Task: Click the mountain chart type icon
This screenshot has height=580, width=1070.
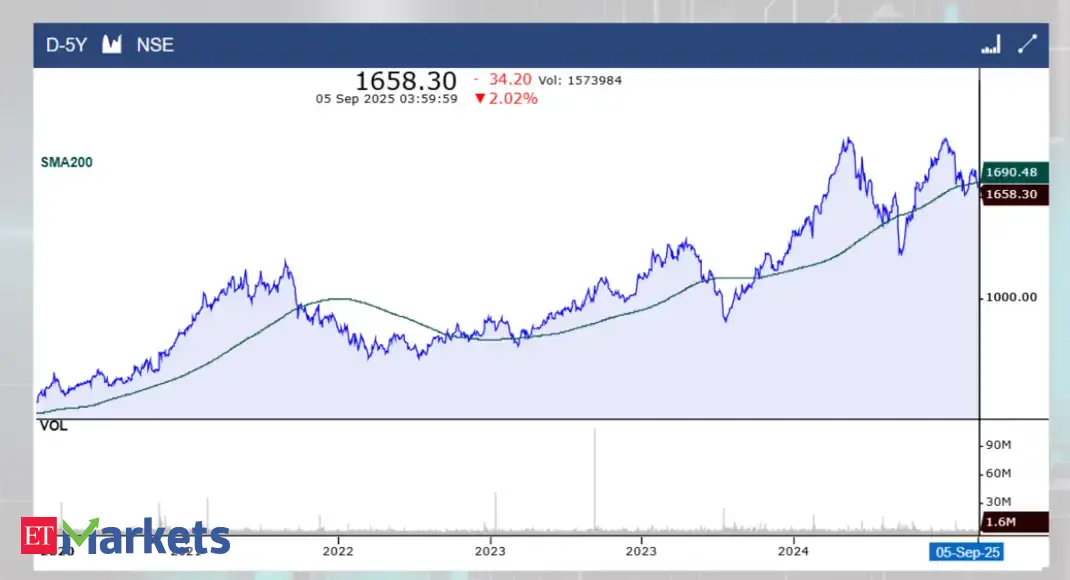Action: pyautogui.click(x=112, y=45)
